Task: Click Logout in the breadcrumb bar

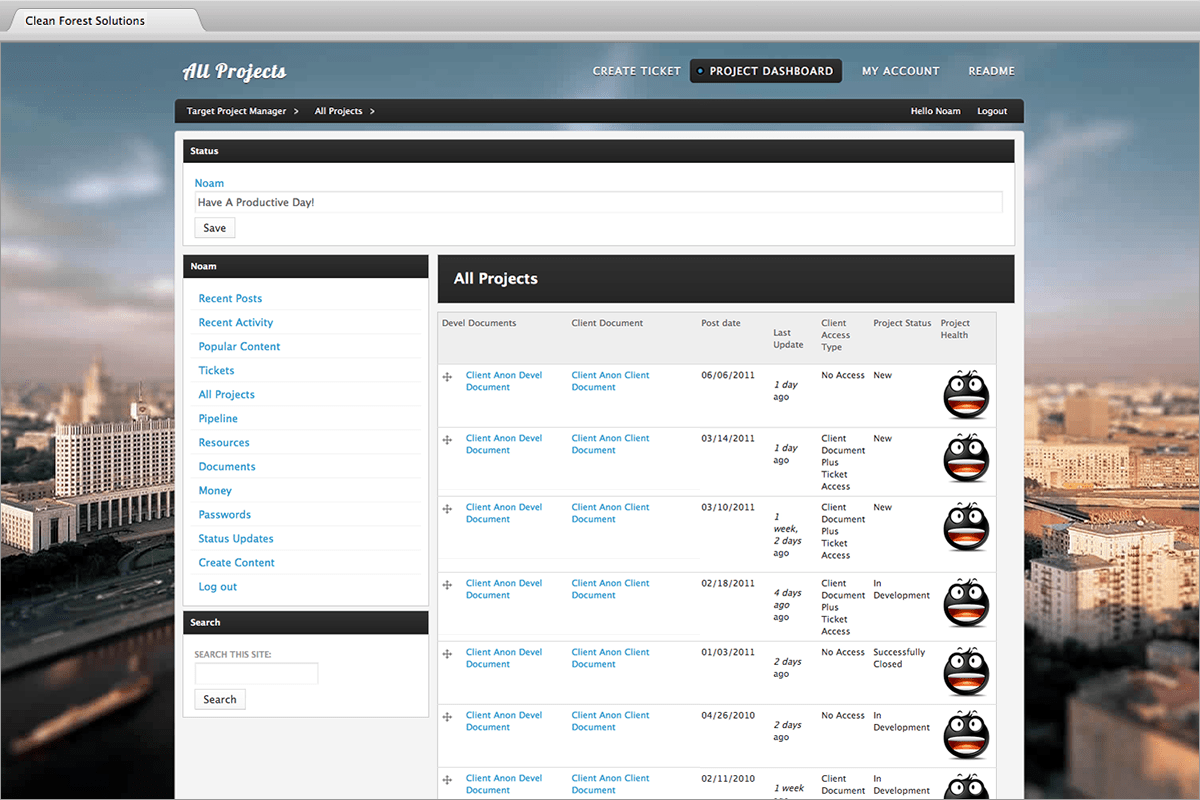Action: pos(992,111)
